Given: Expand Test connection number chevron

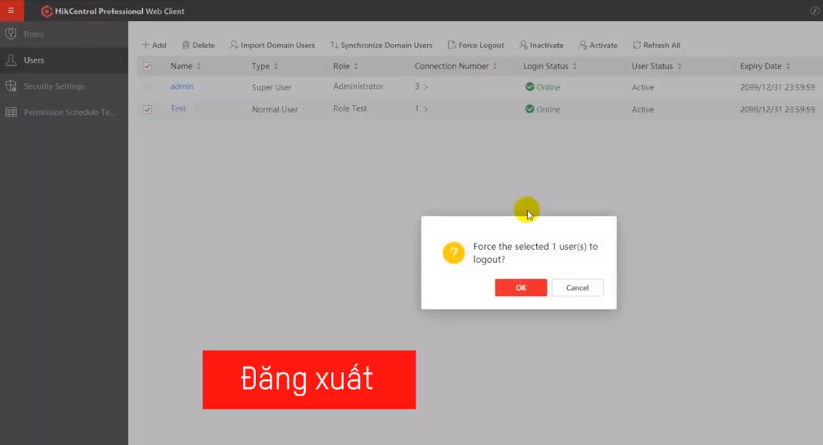Looking at the screenshot, I should tap(426, 109).
